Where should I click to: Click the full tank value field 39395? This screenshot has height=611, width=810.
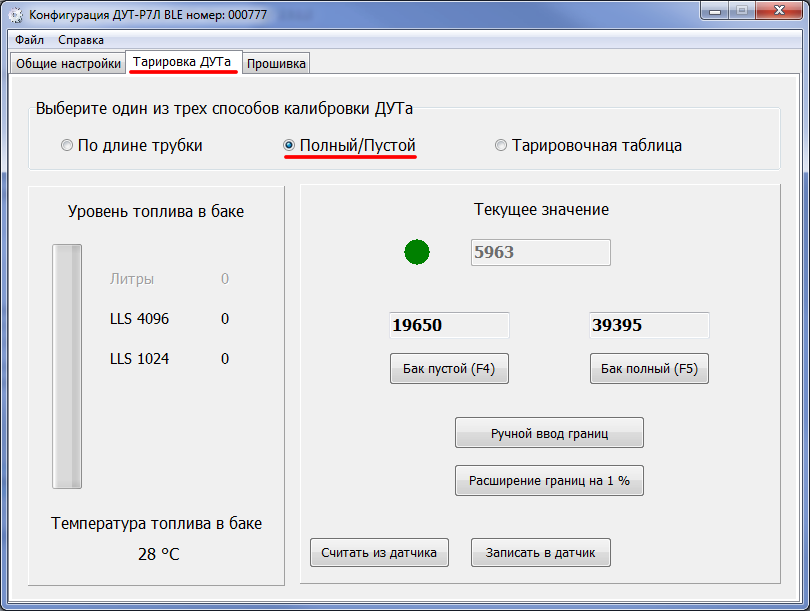point(649,325)
